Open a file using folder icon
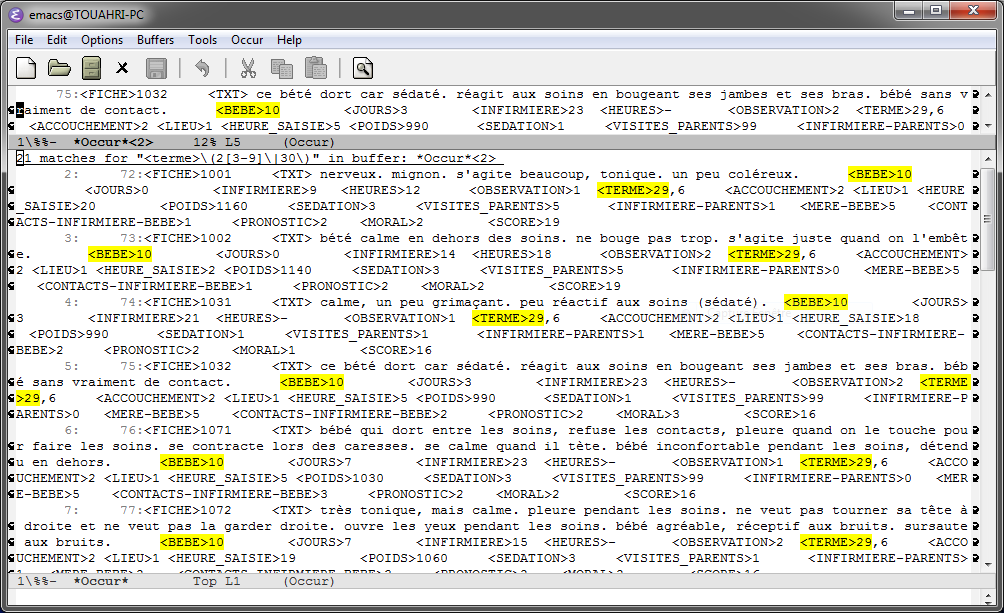 [59, 68]
